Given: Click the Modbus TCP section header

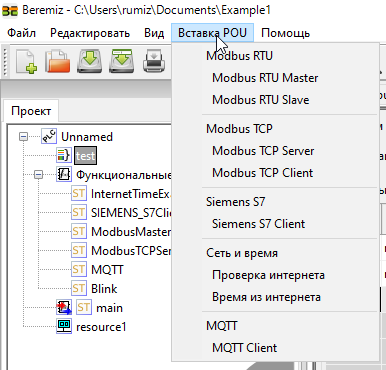Looking at the screenshot, I should tap(239, 129).
